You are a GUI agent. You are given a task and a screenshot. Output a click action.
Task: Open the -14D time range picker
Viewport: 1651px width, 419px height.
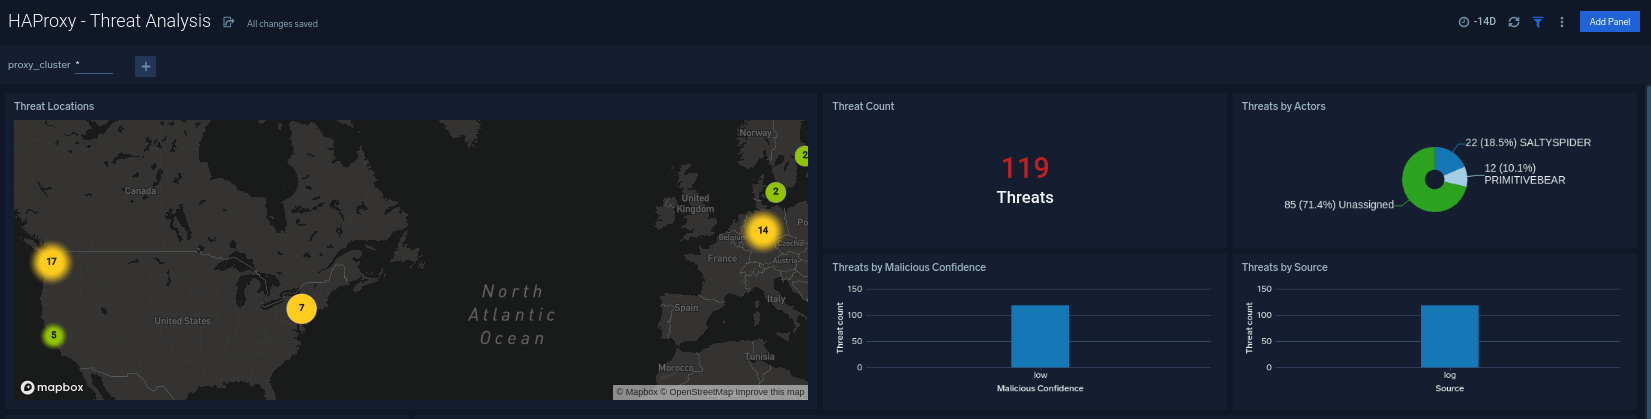1477,22
